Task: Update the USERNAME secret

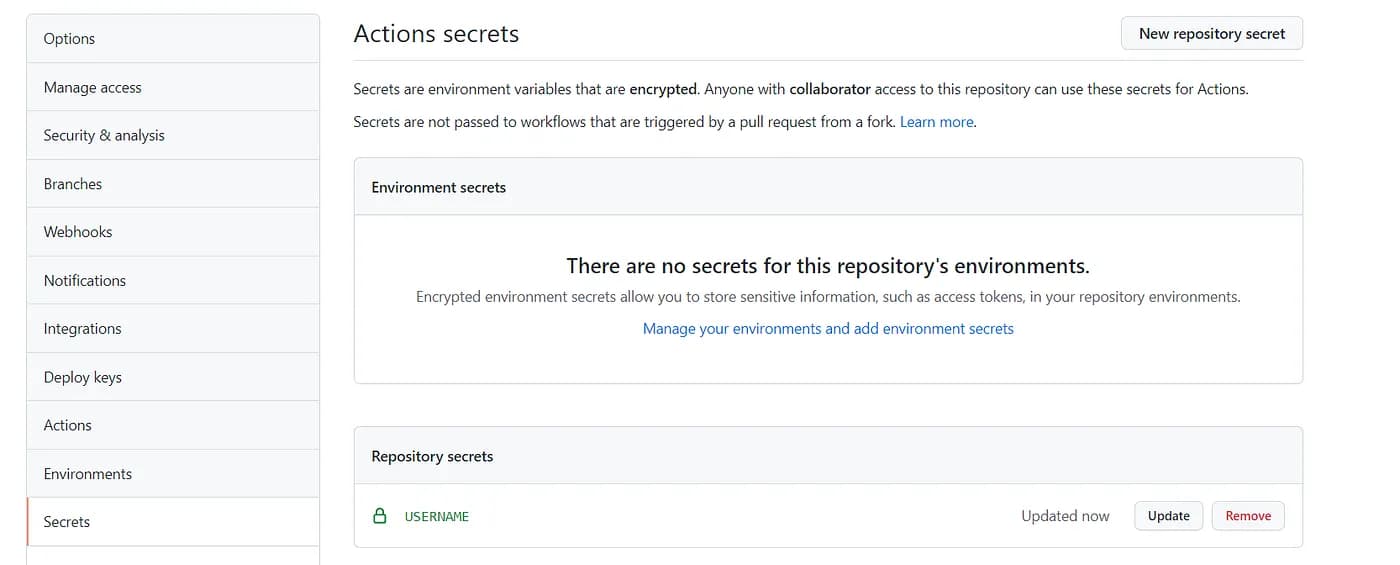Action: 1168,516
